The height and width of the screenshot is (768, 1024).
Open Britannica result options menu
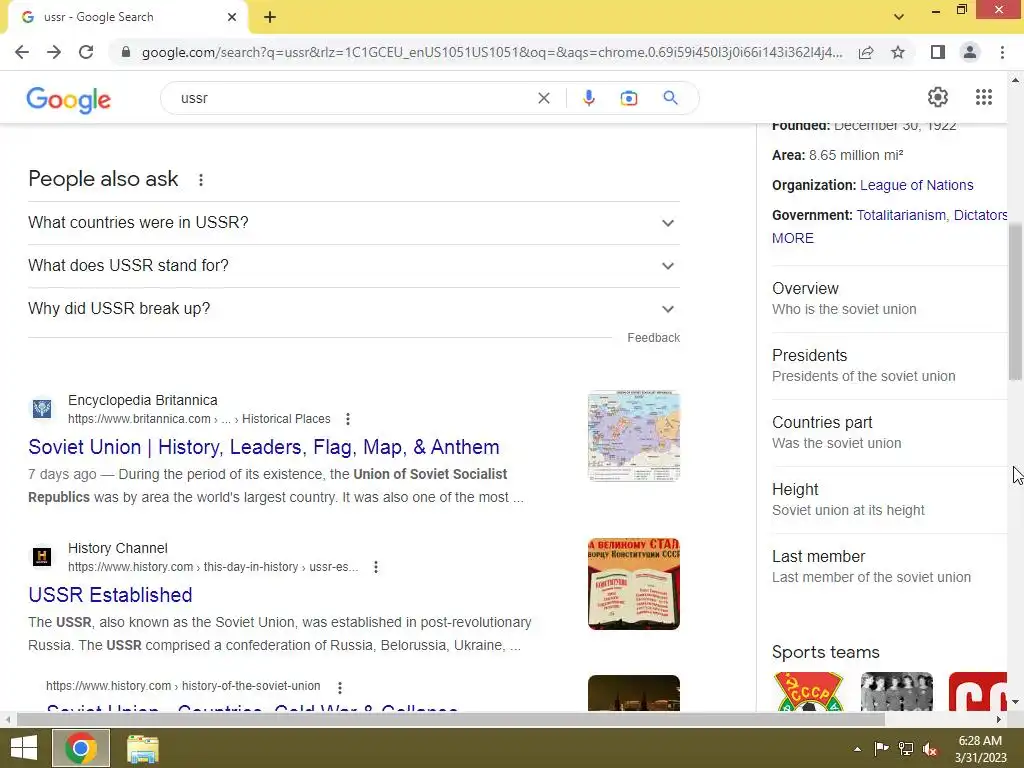(348, 419)
